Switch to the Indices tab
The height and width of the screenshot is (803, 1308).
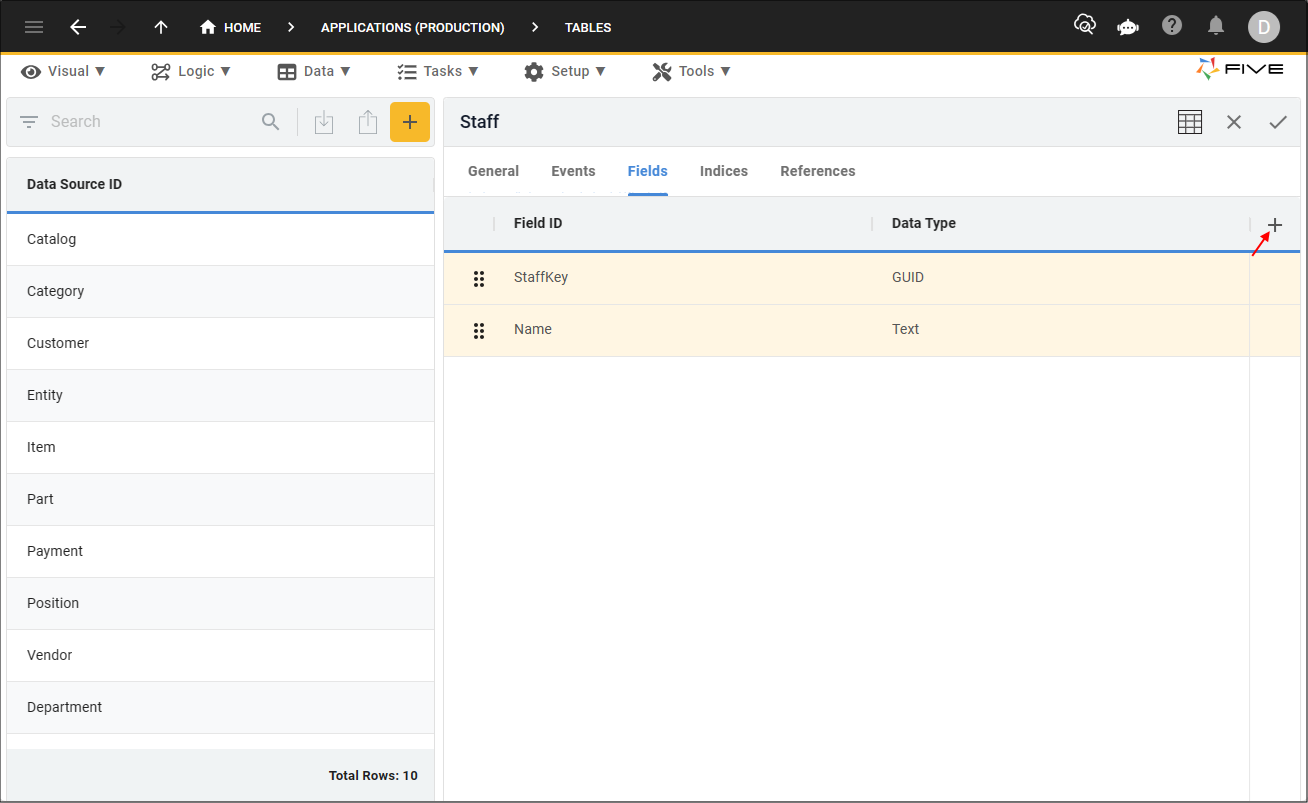tap(724, 171)
